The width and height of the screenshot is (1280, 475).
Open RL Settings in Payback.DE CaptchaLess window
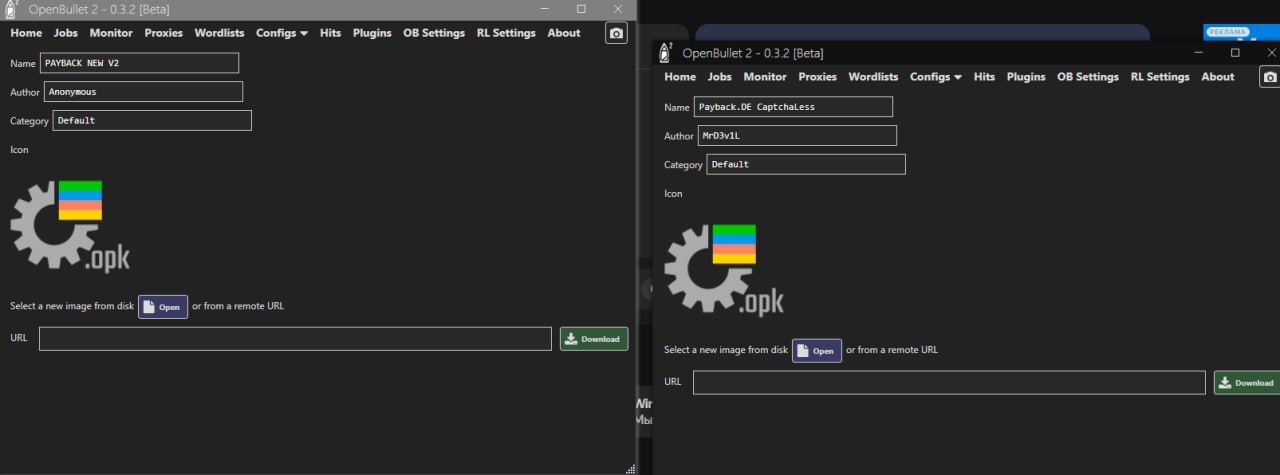pyautogui.click(x=1159, y=77)
